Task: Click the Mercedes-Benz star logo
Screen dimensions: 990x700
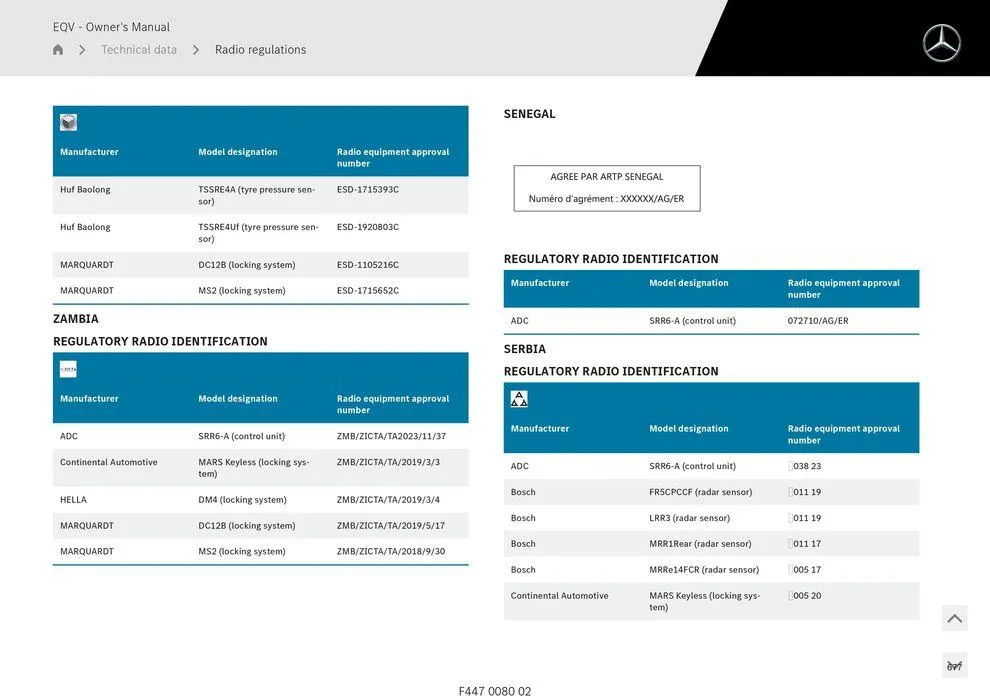Action: (x=942, y=44)
